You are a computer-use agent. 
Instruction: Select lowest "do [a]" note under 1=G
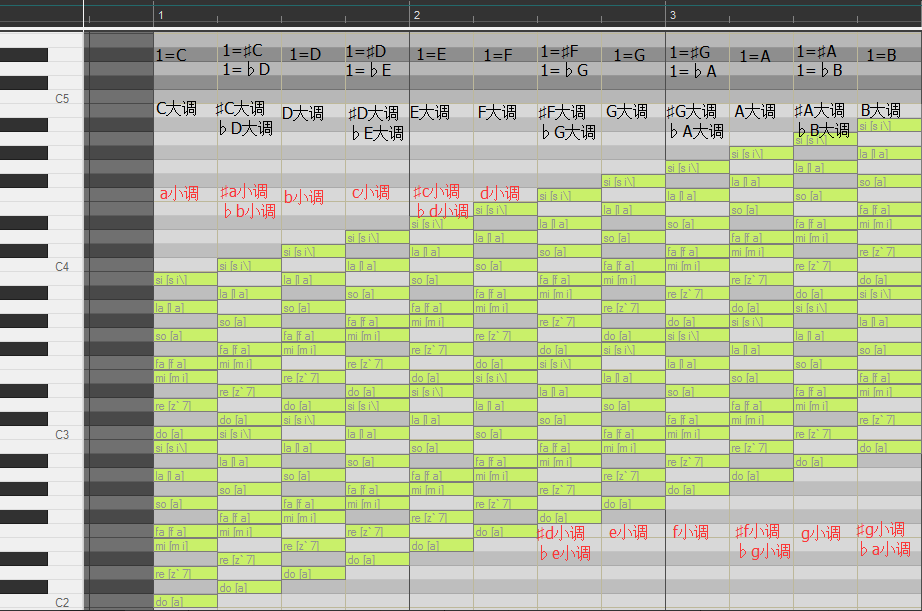633,503
